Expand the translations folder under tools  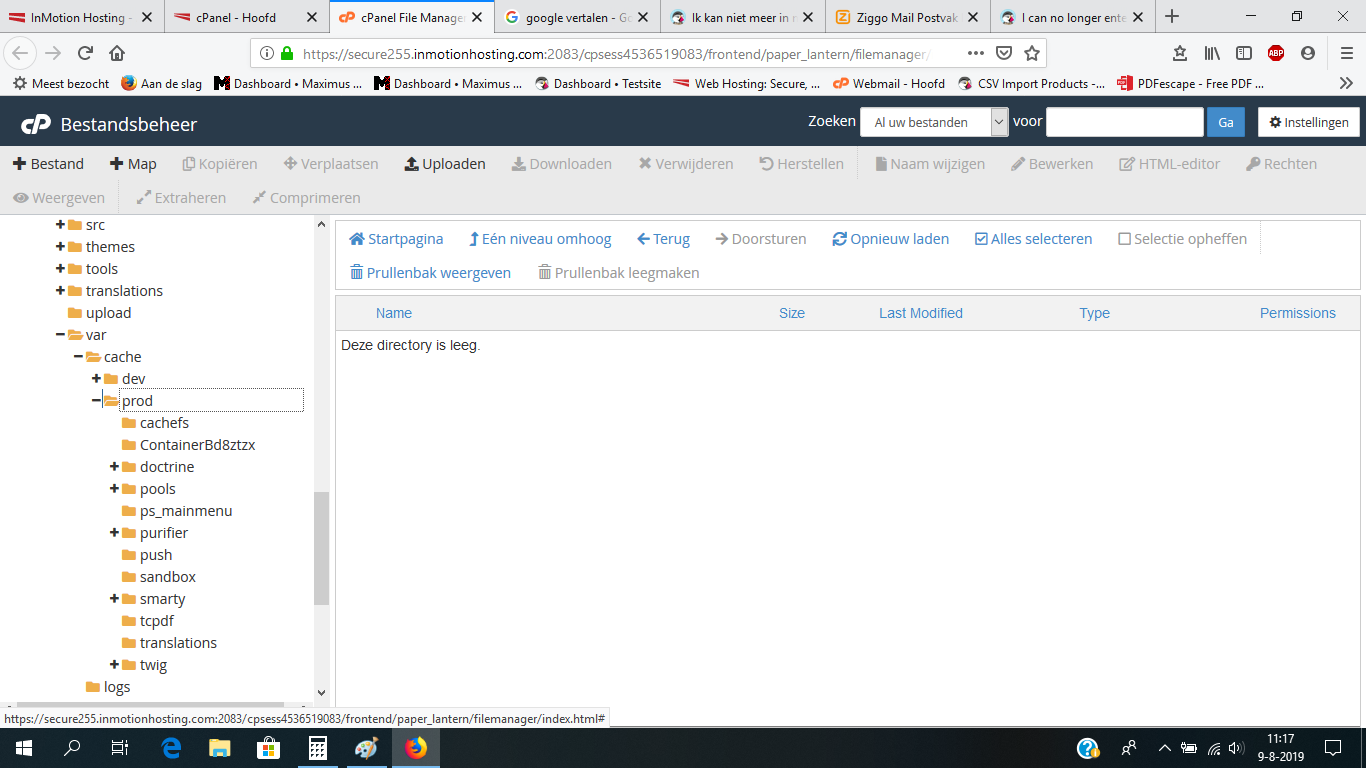click(61, 291)
